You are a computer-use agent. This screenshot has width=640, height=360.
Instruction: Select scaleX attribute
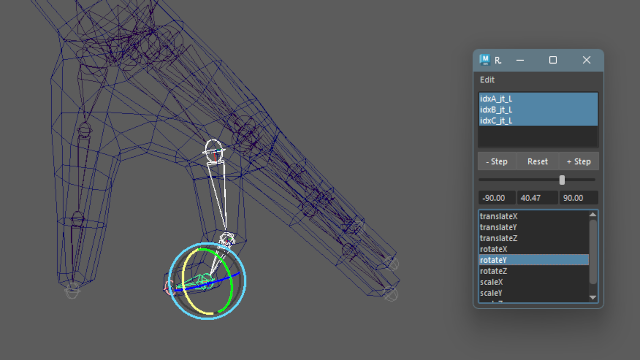[534, 282]
